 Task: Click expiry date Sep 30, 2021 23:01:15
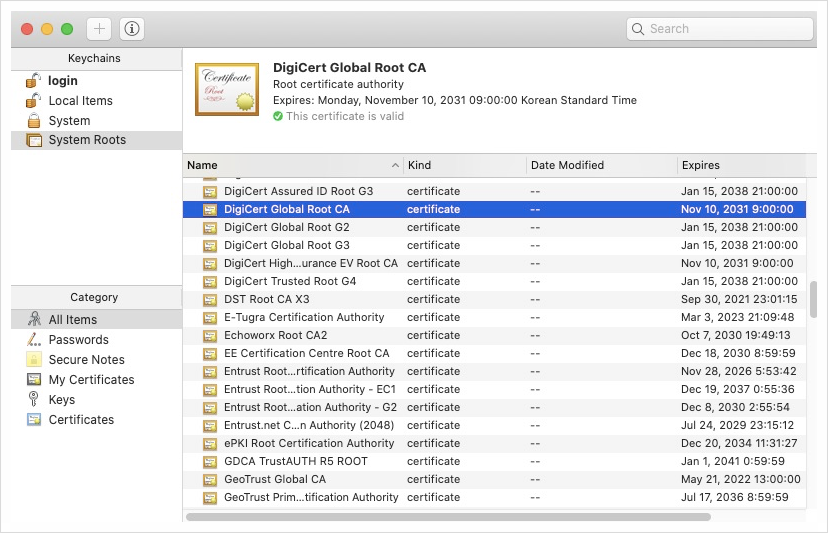tap(739, 300)
